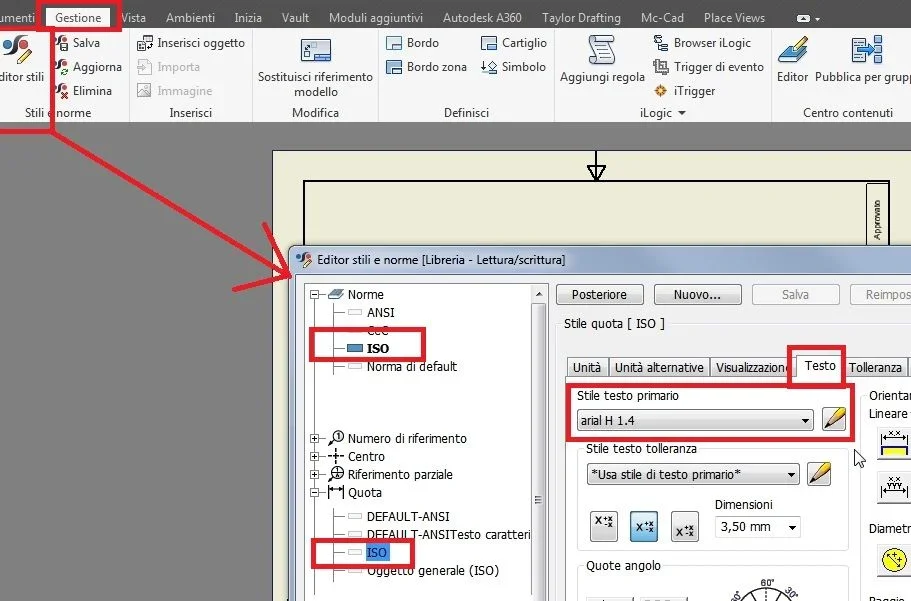Select the middle tolerance alignment toggle
The width and height of the screenshot is (911, 601).
point(644,527)
